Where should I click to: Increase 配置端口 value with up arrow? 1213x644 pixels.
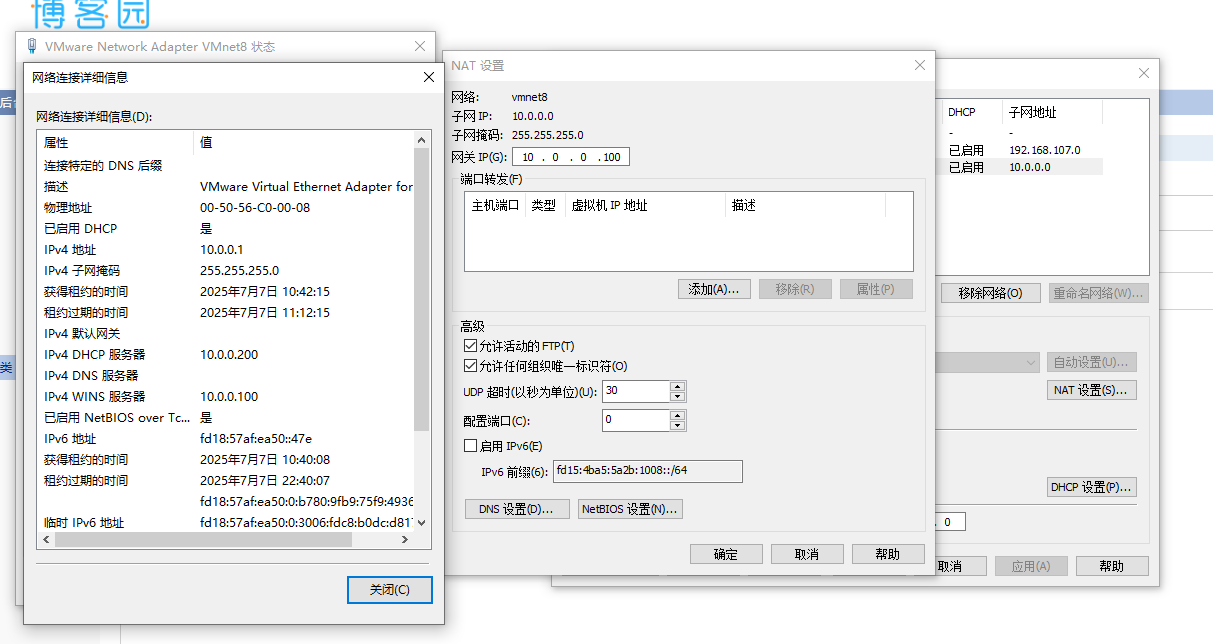(x=678, y=415)
